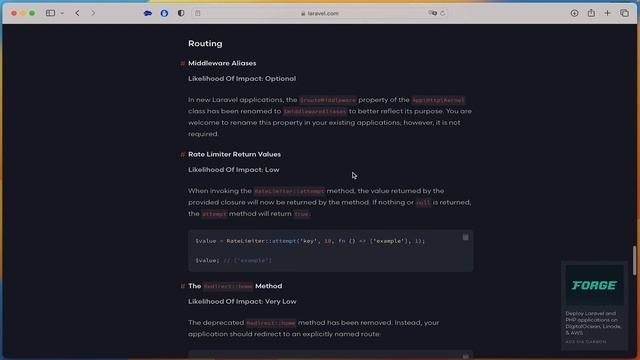Click the $middlewareAliases inline code

[x=315, y=111]
